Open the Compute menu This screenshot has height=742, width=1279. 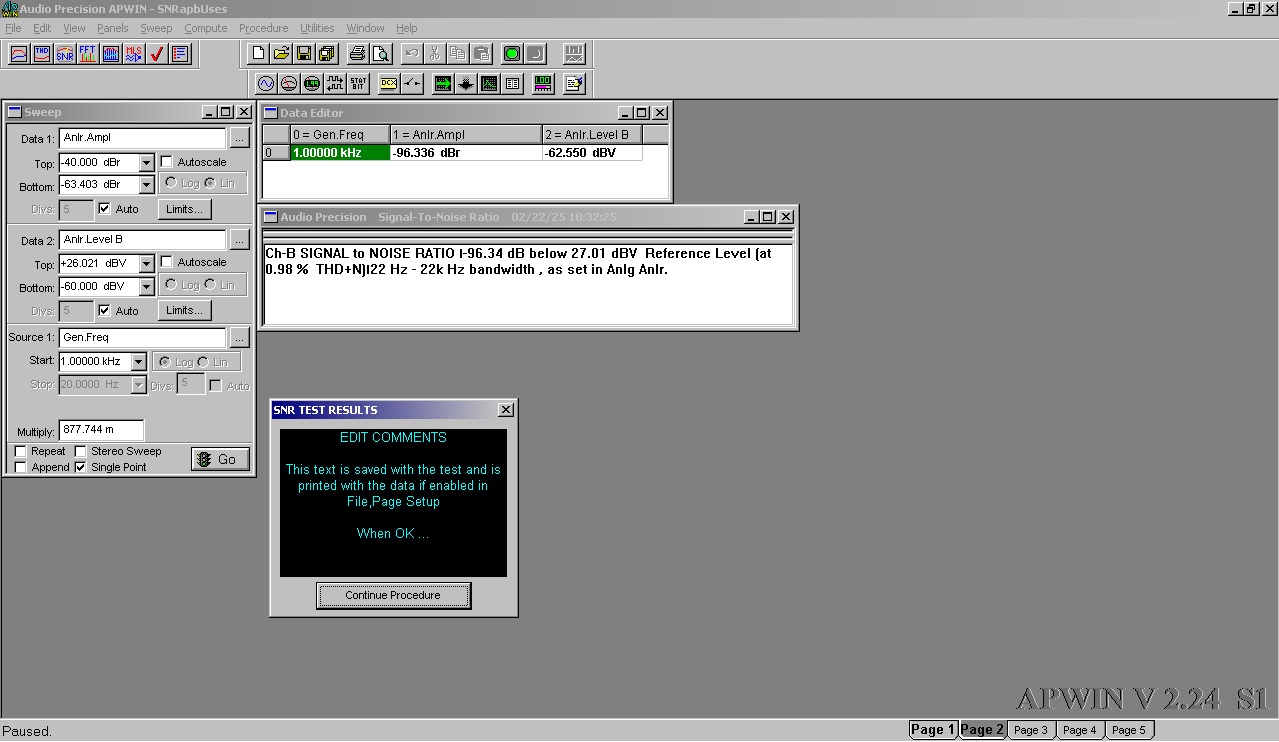click(x=205, y=28)
